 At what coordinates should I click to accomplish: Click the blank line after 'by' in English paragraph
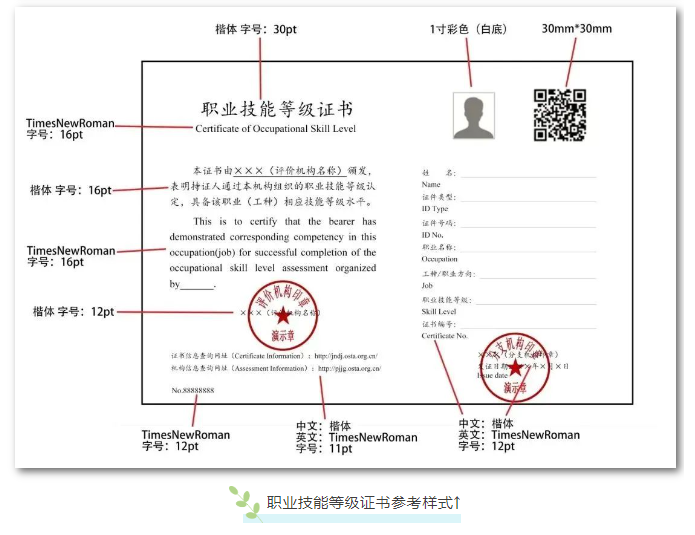click(198, 286)
